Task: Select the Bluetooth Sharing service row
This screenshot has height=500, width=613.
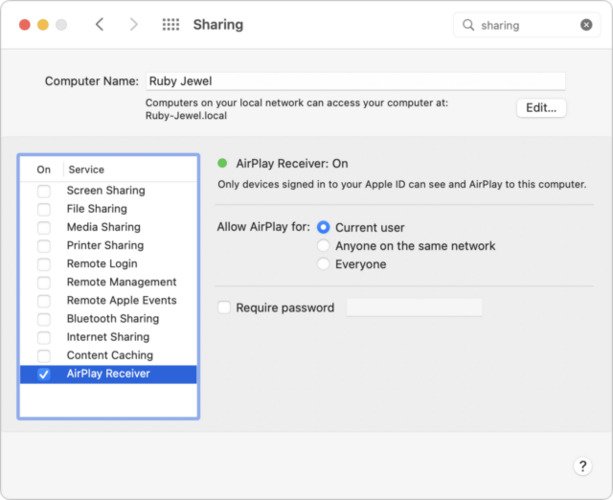Action: click(108, 319)
